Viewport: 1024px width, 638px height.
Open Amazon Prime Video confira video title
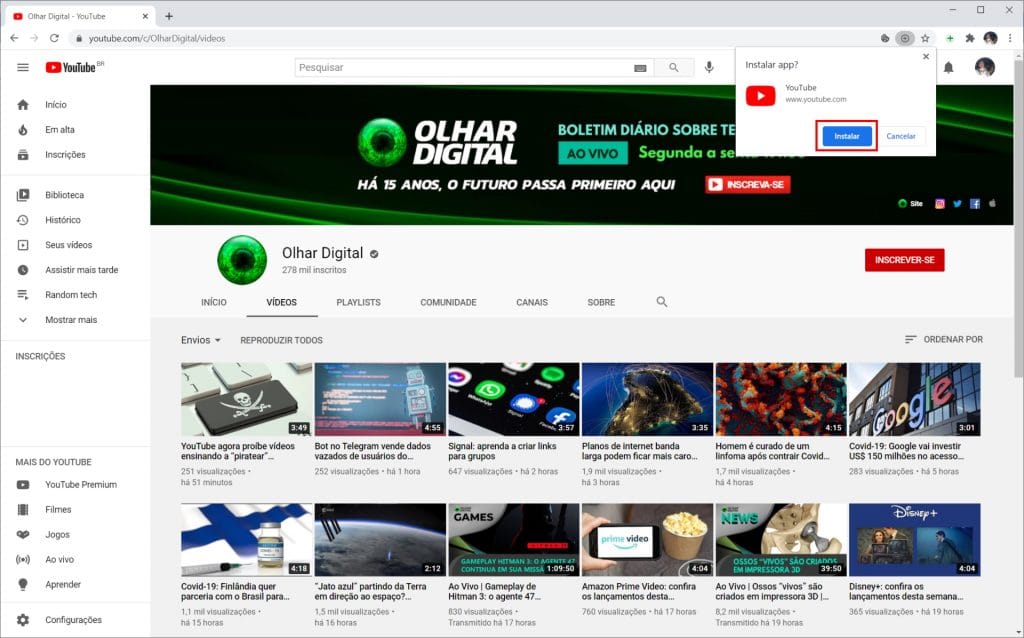(639, 592)
